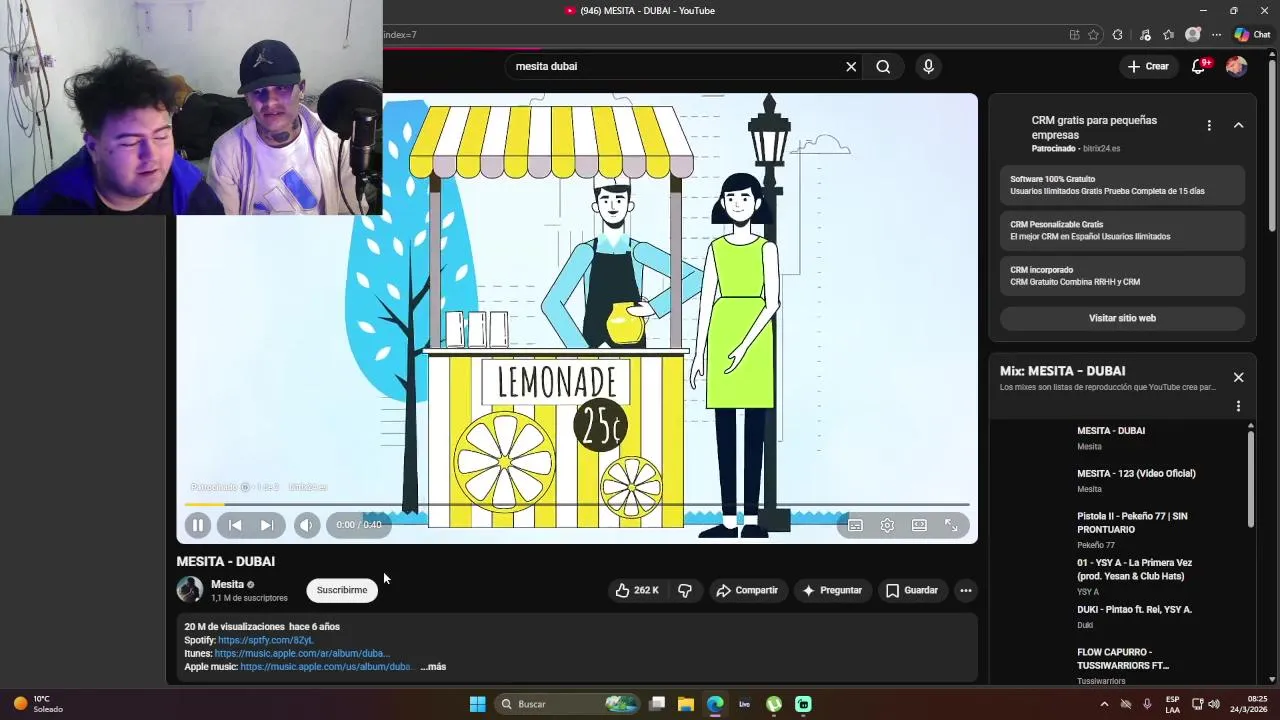Save video with Guardar button
The image size is (1280, 720).
(912, 590)
